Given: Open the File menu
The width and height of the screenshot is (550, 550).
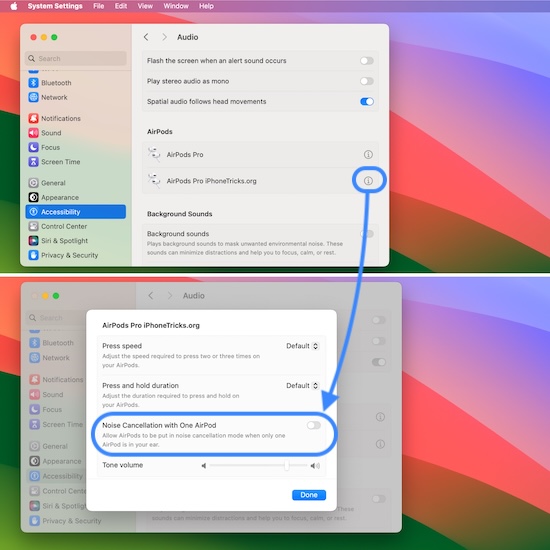Looking at the screenshot, I should (x=99, y=6).
